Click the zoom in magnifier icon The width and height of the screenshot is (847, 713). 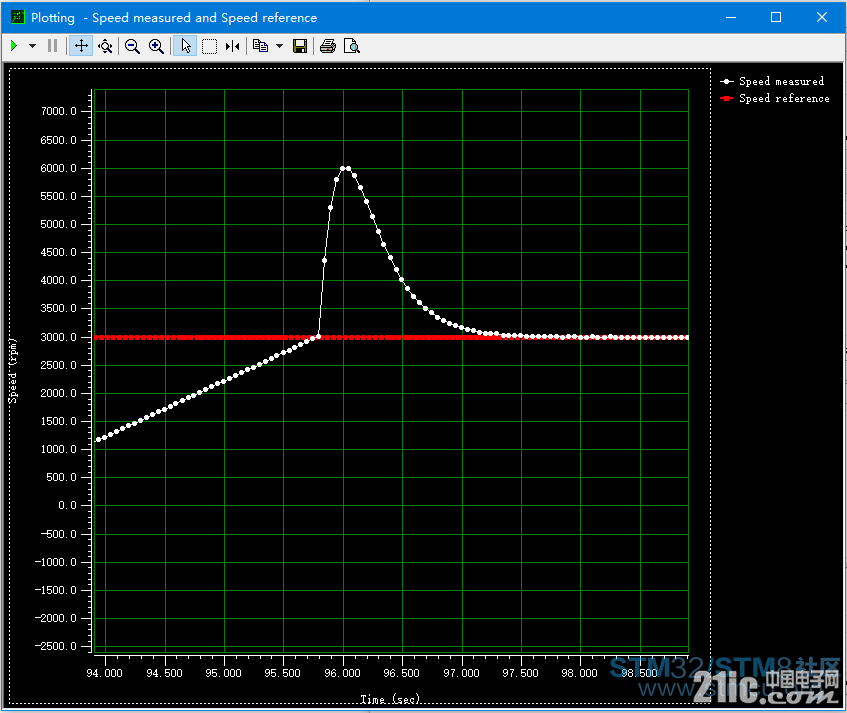(x=157, y=46)
